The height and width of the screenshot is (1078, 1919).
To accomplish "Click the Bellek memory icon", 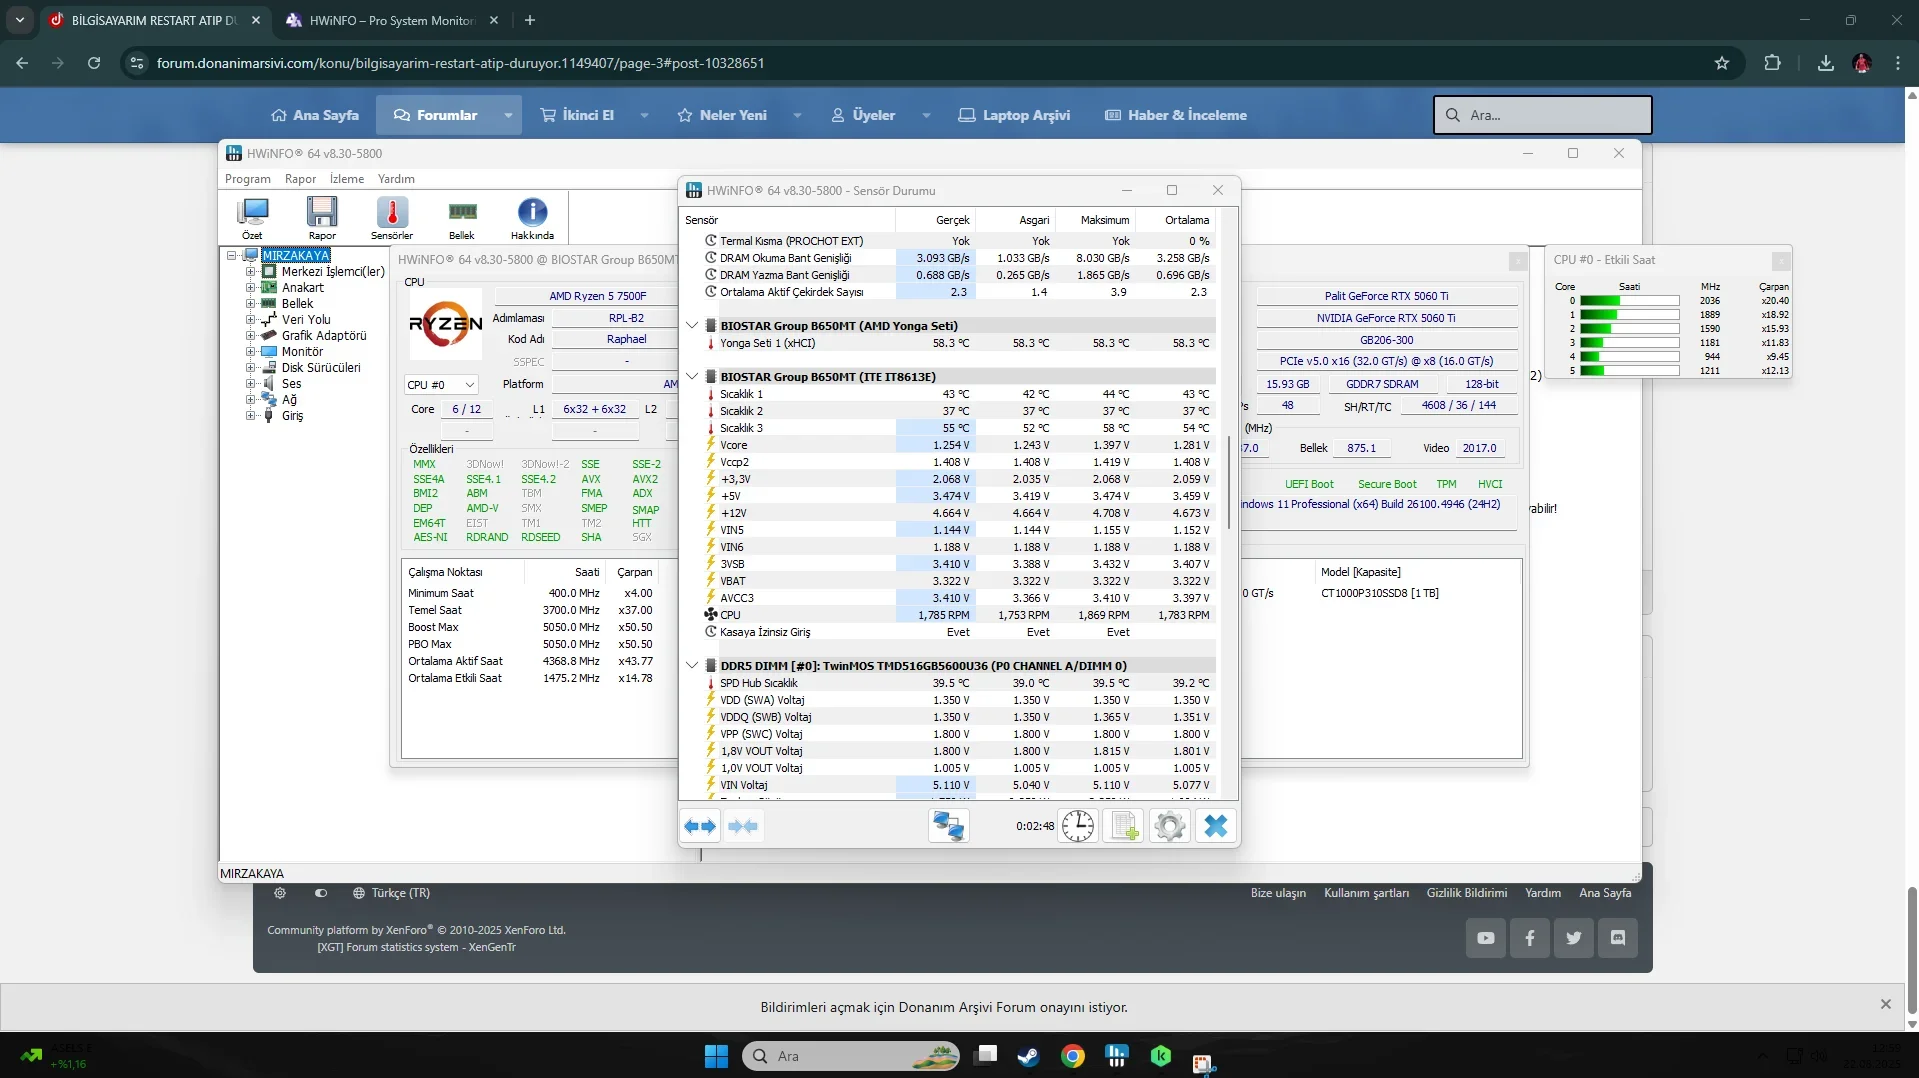I will click(461, 213).
